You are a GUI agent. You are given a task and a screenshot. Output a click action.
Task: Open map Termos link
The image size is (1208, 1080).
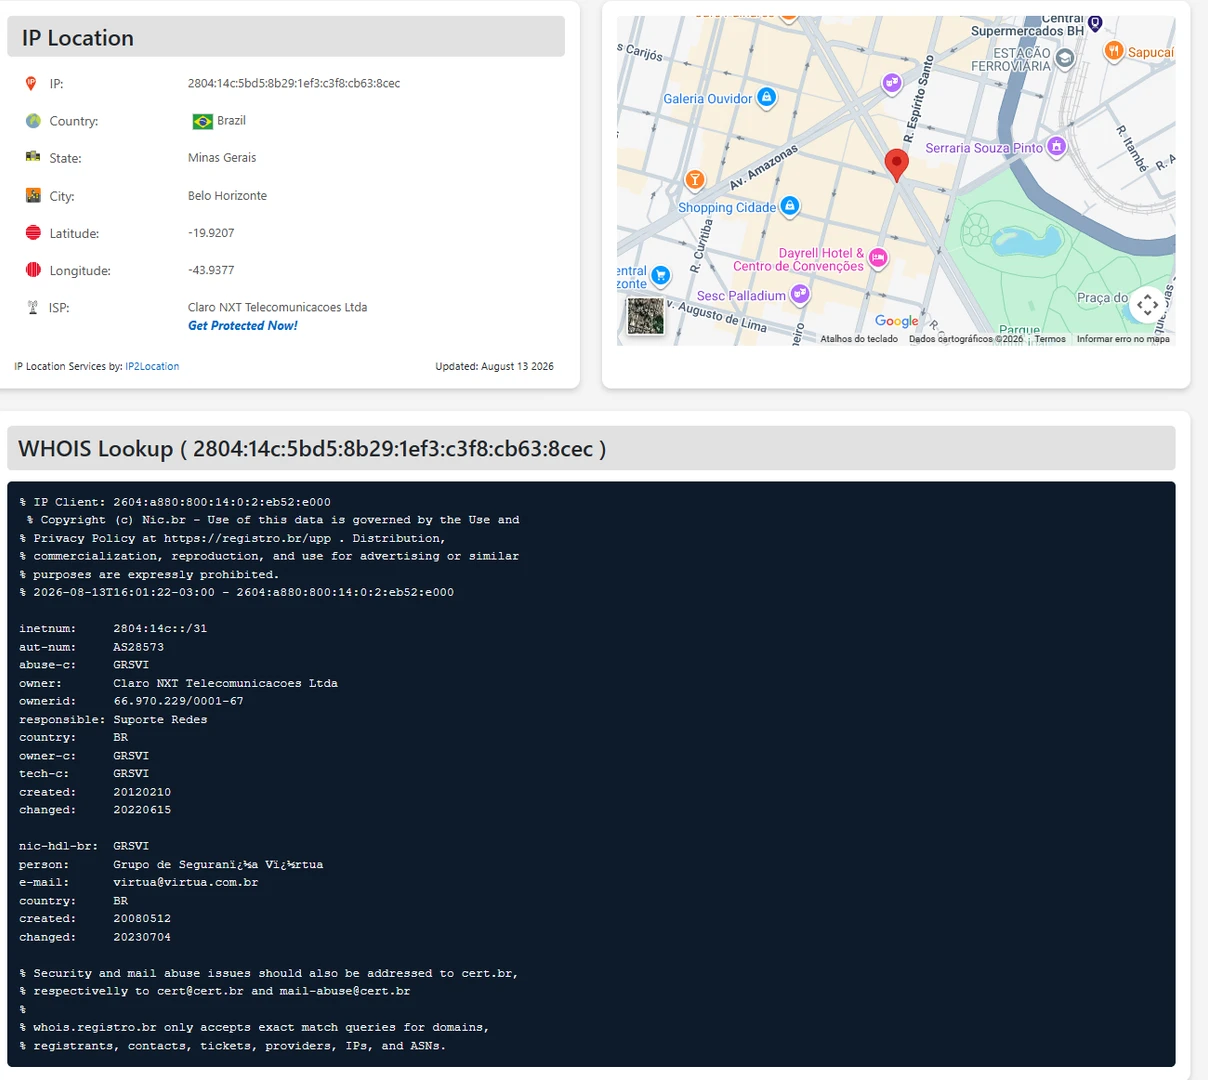click(x=1050, y=339)
